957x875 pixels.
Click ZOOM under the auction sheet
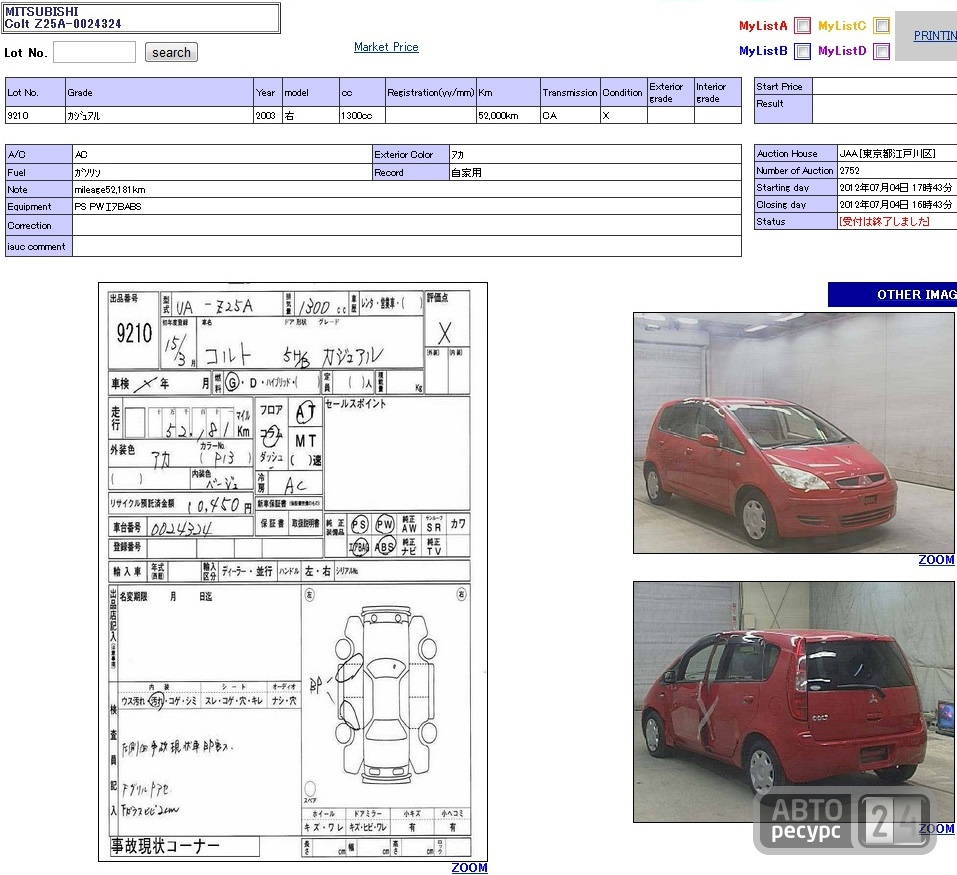[x=469, y=868]
